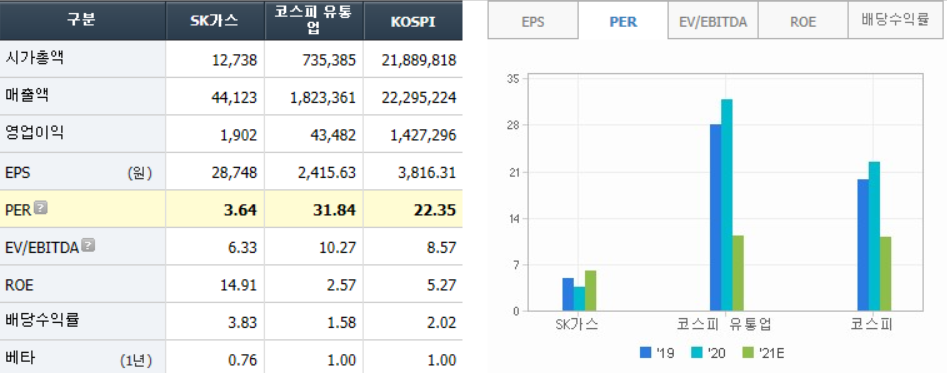
Task: Click EV/EBITDA value 10.27
Action: click(x=339, y=247)
